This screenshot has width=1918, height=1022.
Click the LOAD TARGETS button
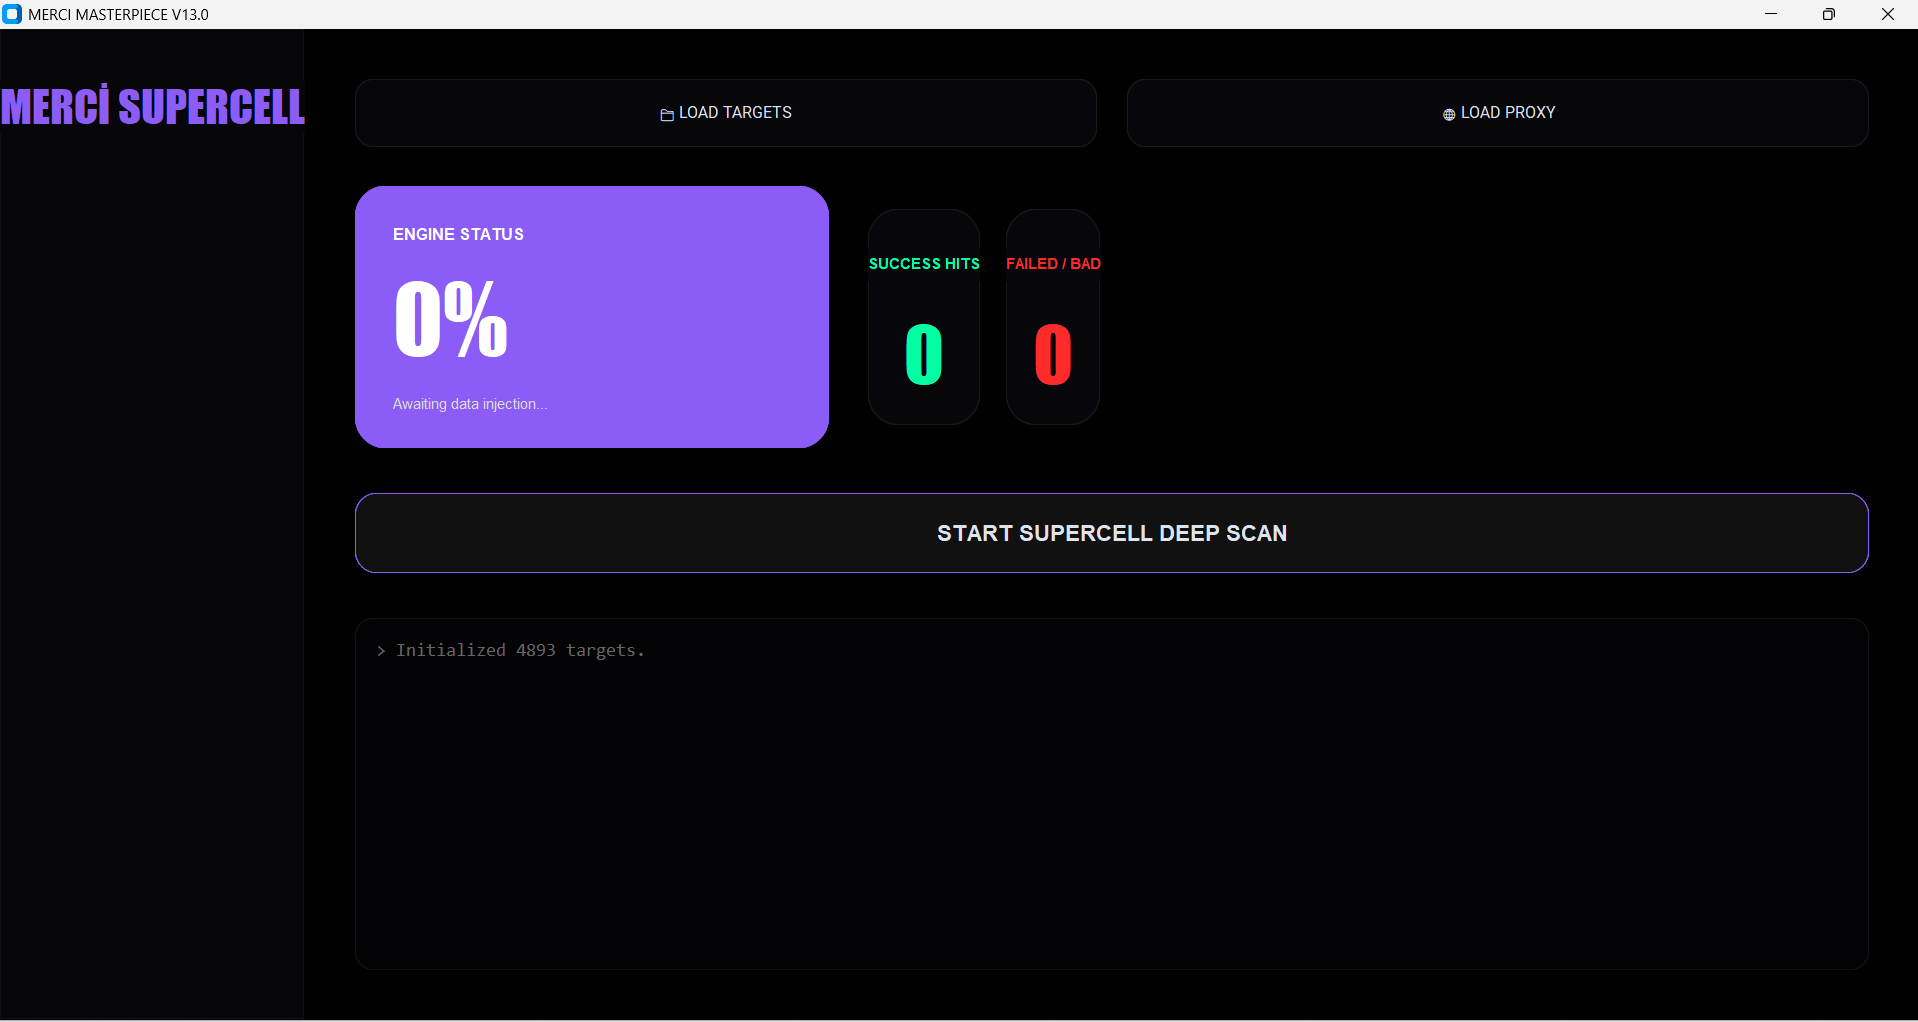click(726, 113)
